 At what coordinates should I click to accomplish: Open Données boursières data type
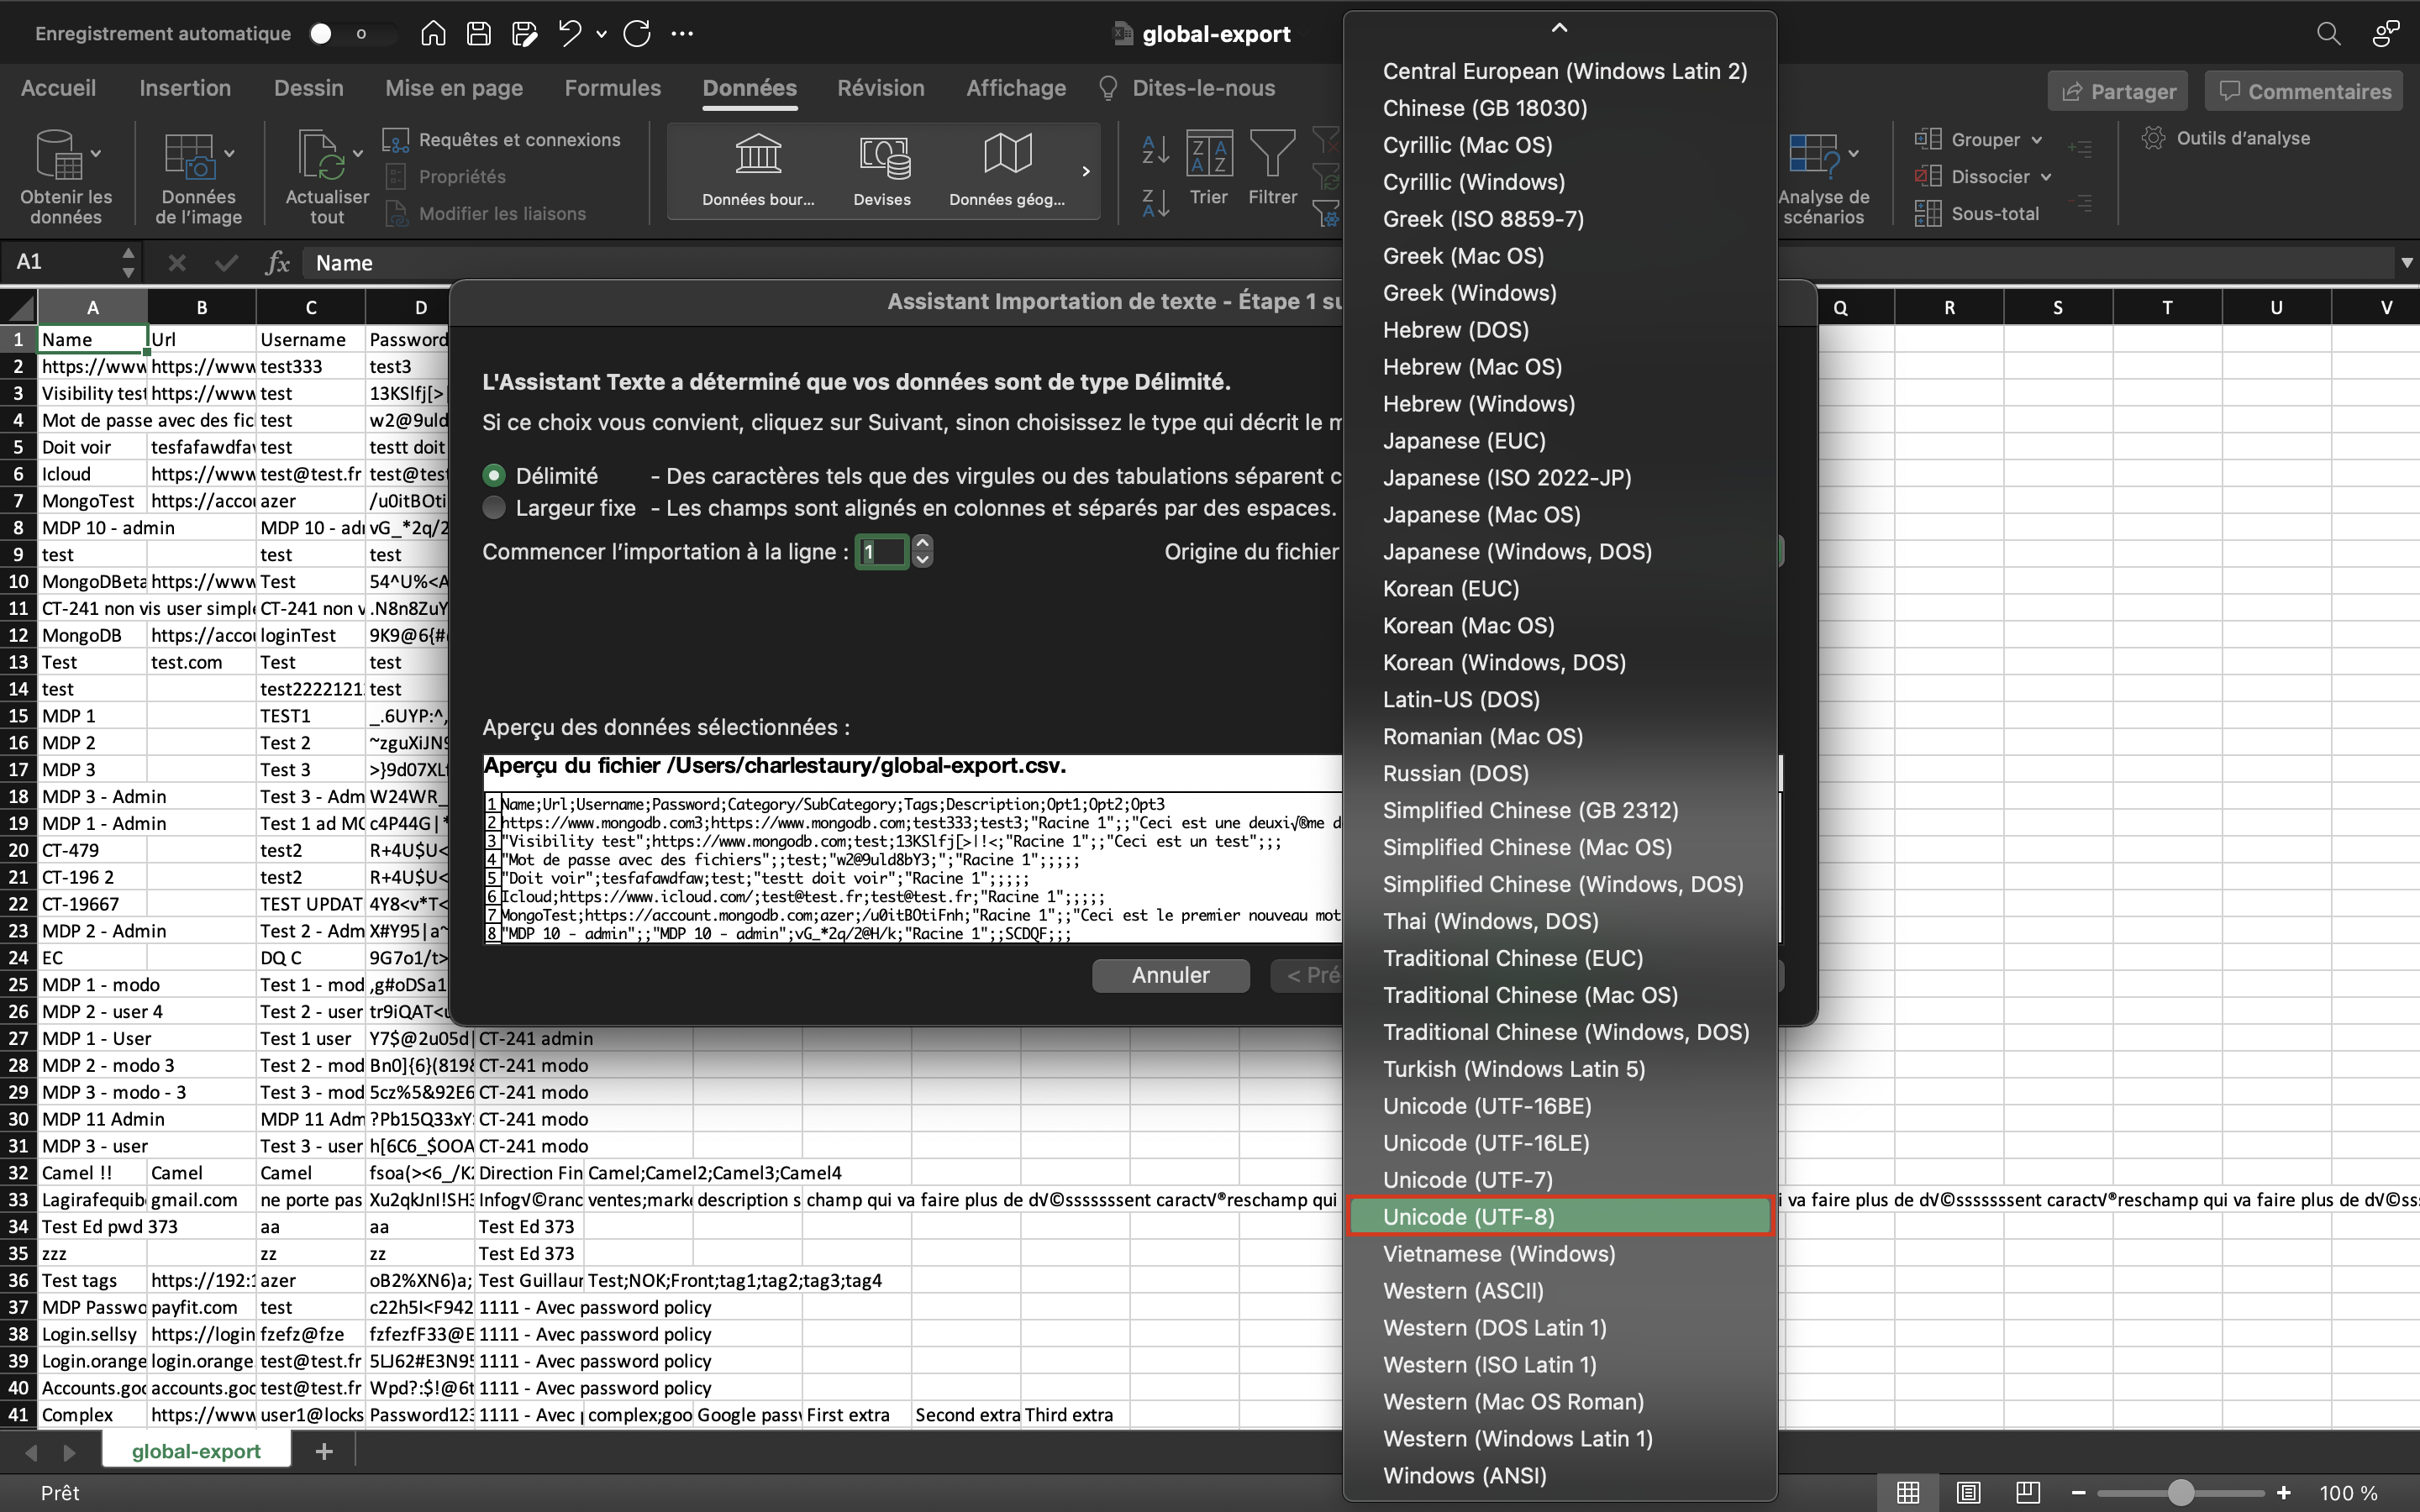758,169
